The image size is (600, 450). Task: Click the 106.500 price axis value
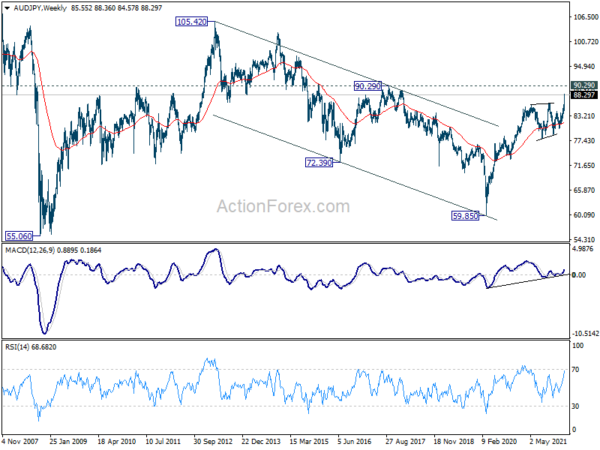point(585,17)
